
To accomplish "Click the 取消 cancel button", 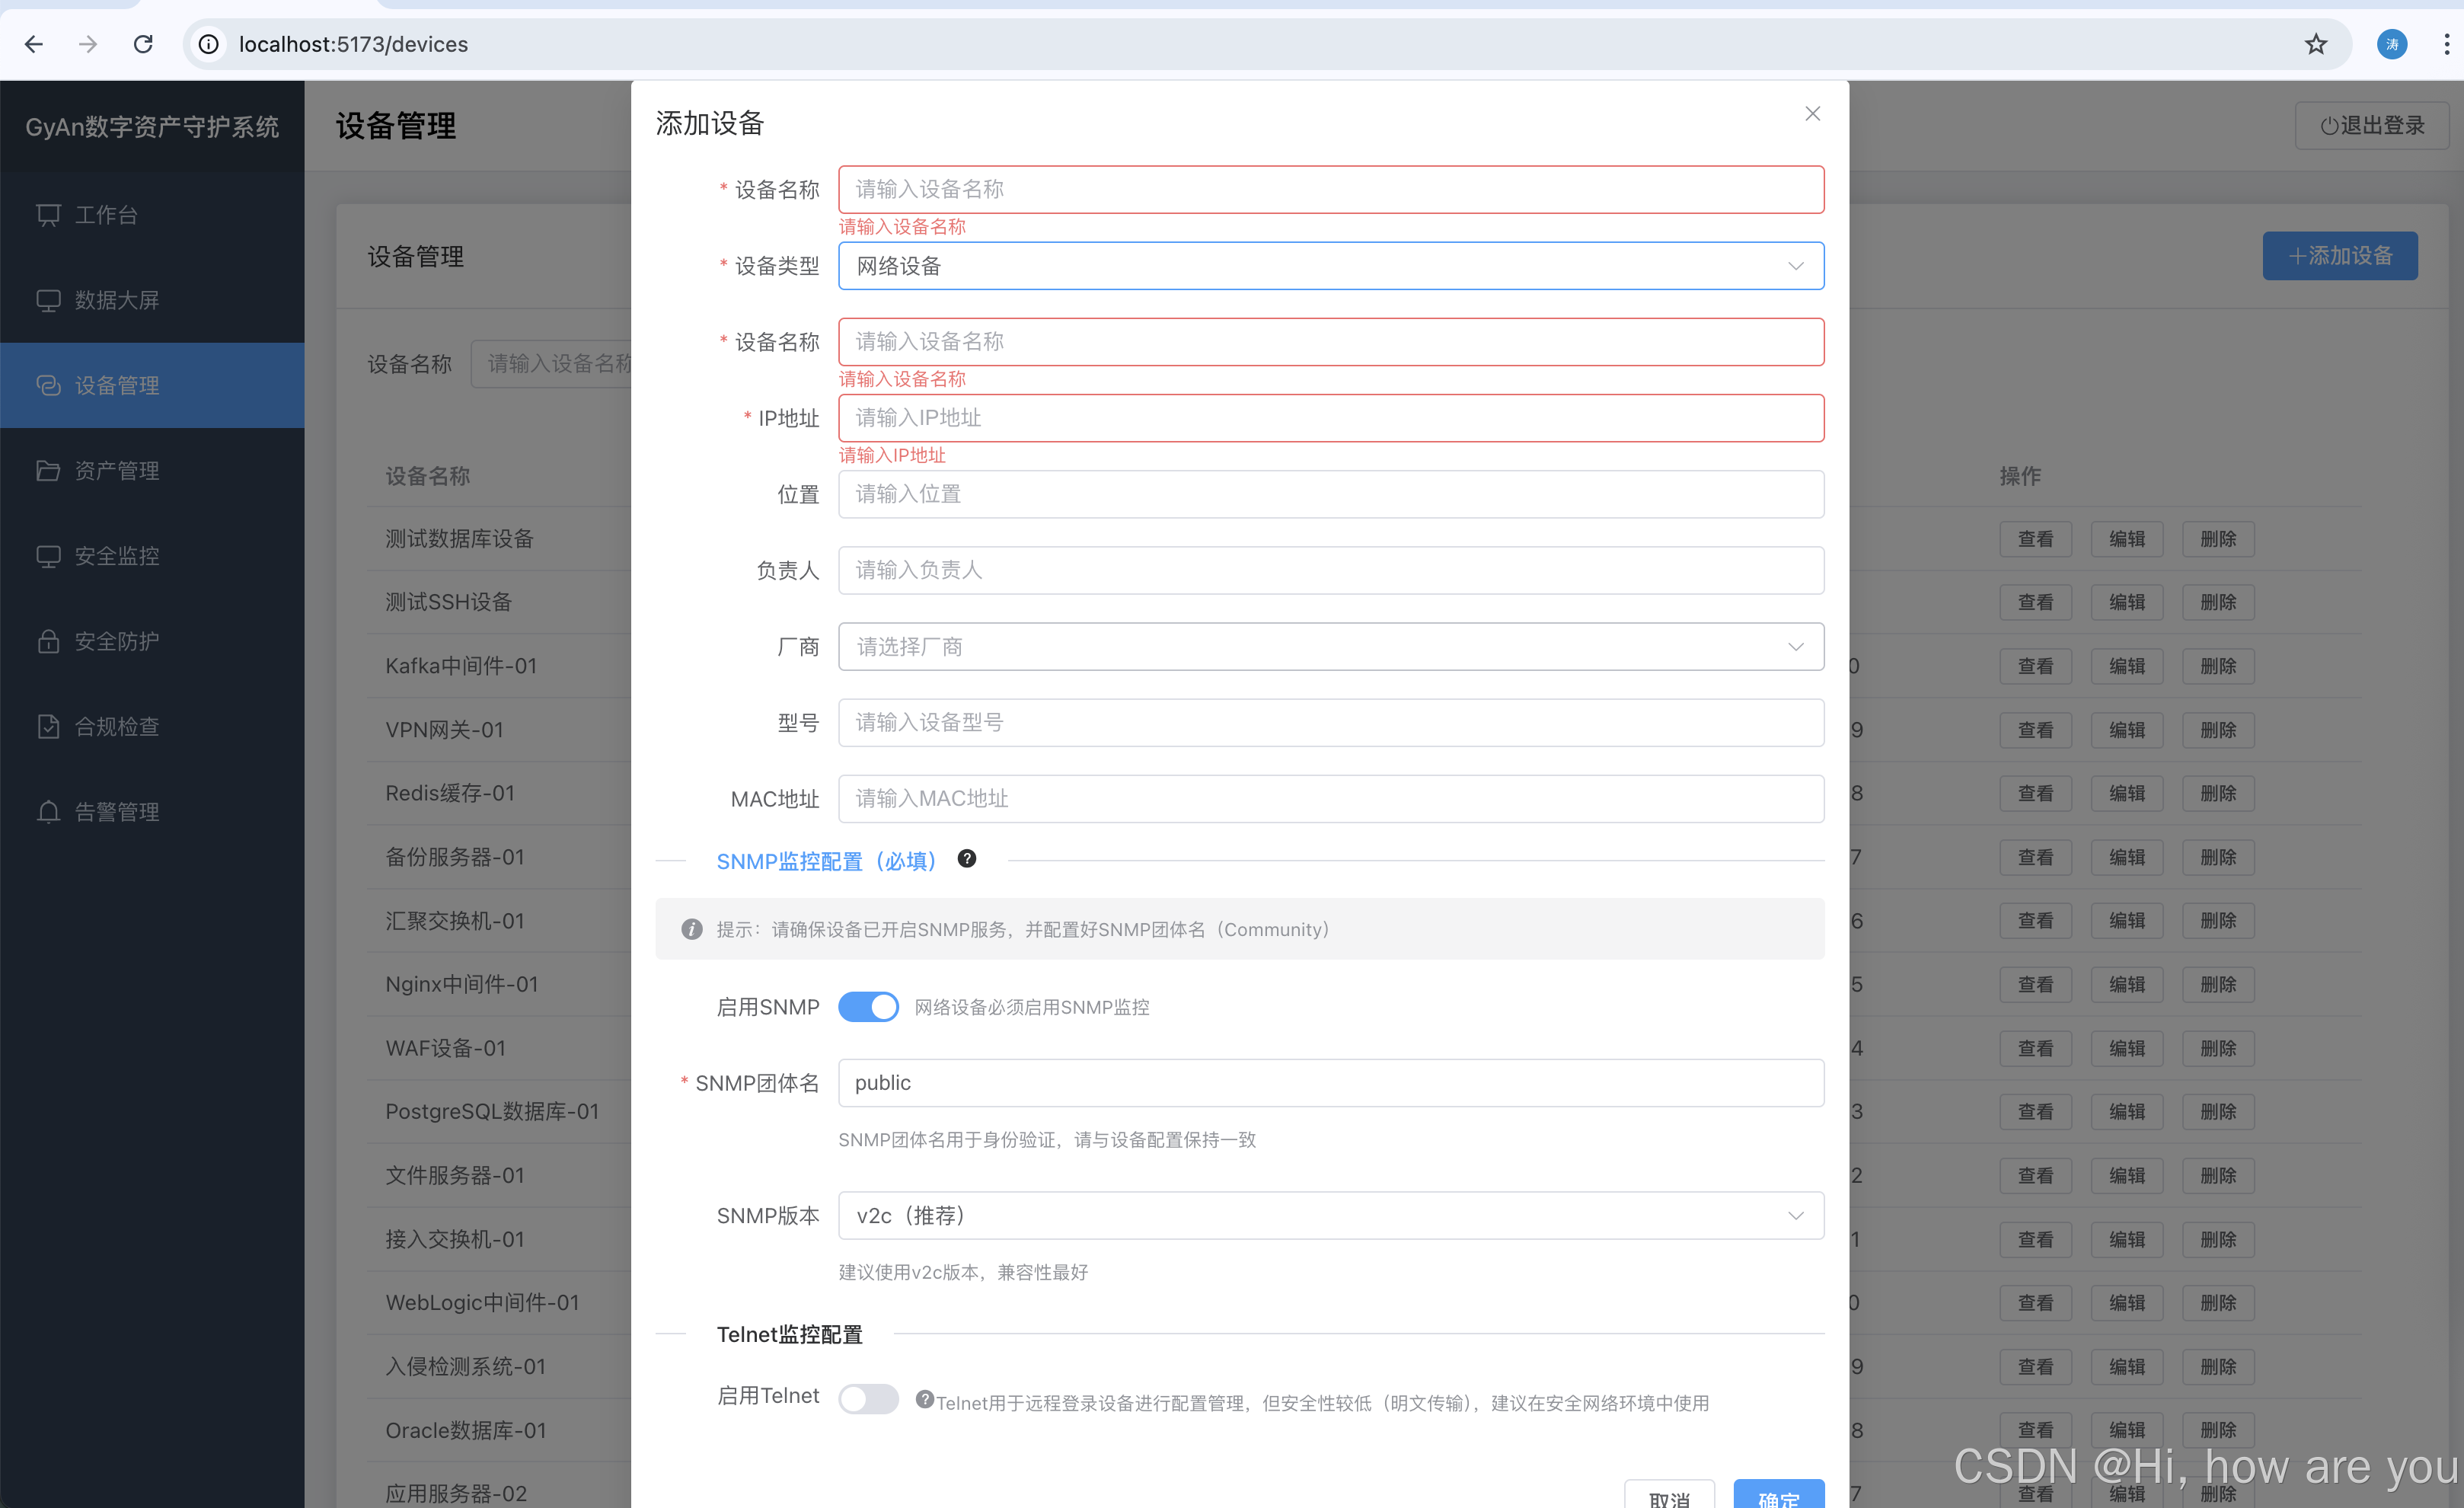I will click(1669, 1496).
